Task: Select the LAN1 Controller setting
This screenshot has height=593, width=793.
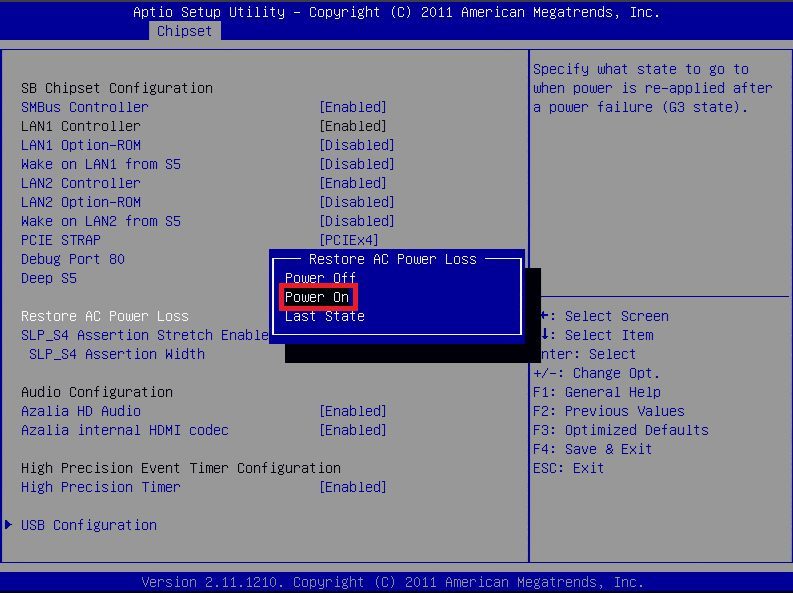Action: pos(80,126)
